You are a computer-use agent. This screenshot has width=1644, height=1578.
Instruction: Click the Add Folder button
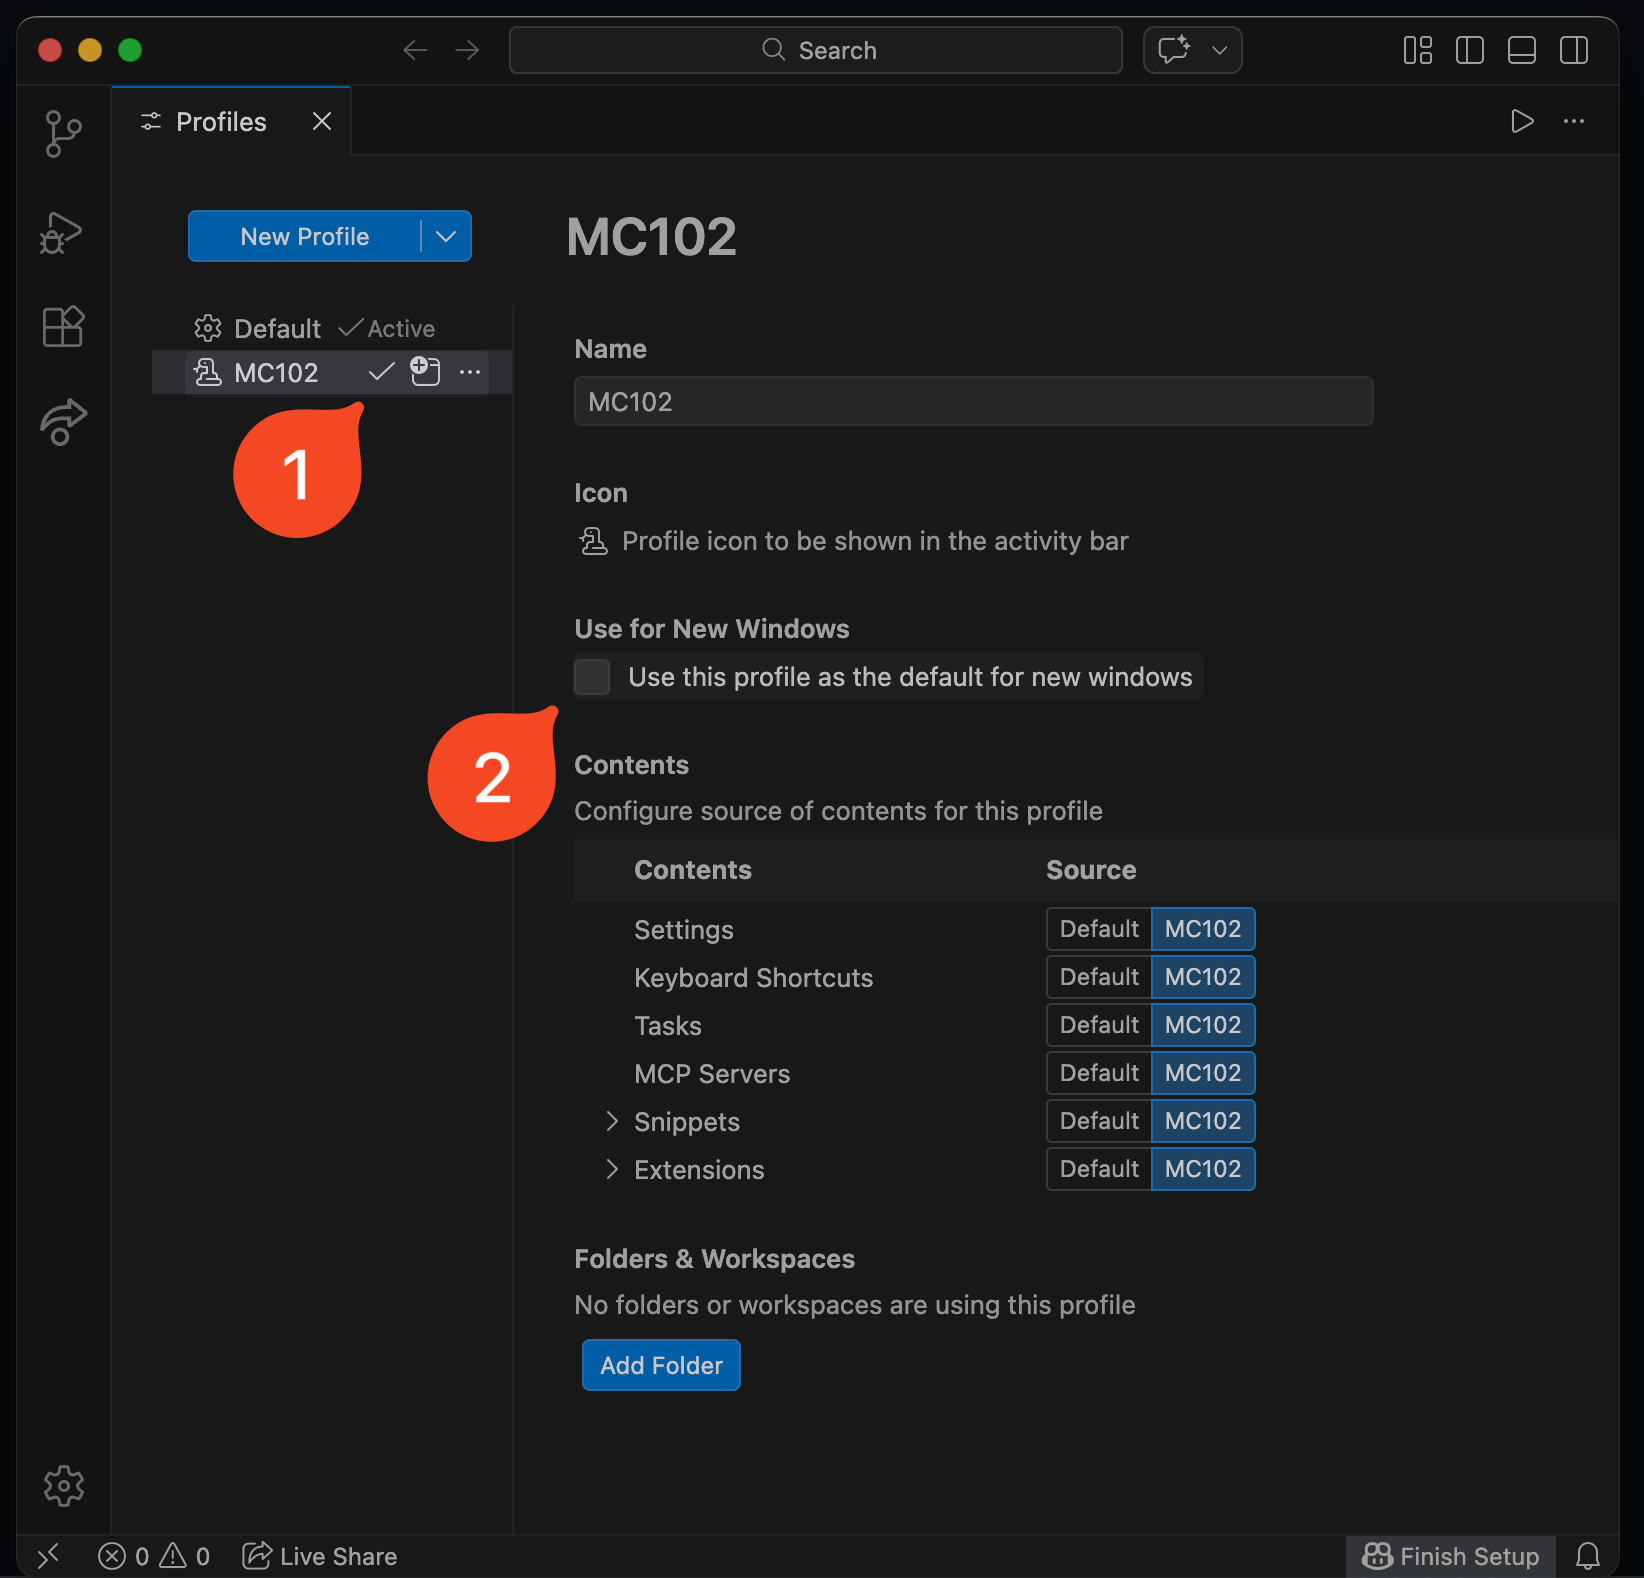tap(661, 1365)
